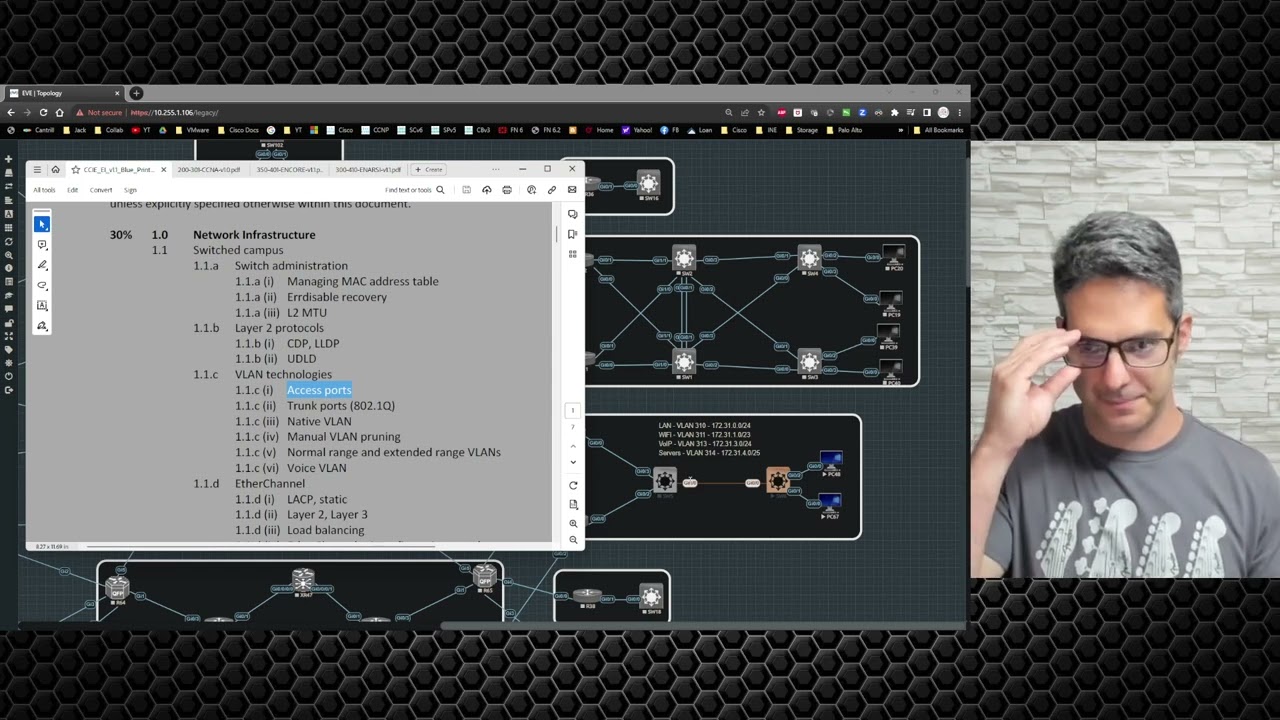1280x720 pixels.
Task: Click SW16 switch node in topology
Action: [x=649, y=184]
